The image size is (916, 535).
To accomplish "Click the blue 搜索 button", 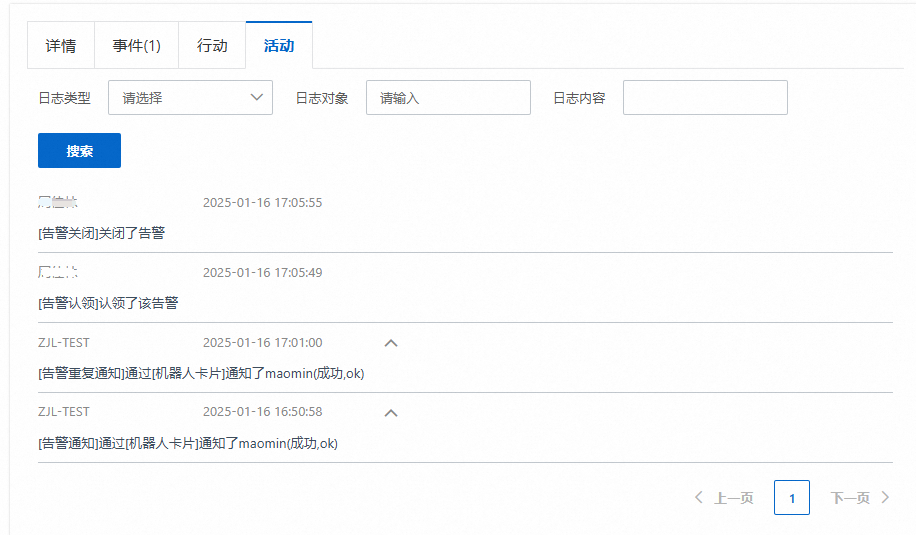I will (x=79, y=151).
